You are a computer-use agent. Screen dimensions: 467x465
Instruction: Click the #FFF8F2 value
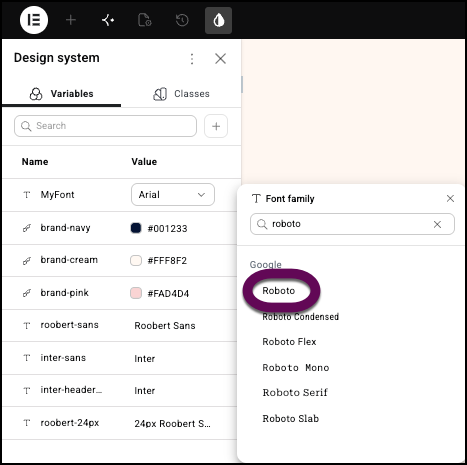167,261
